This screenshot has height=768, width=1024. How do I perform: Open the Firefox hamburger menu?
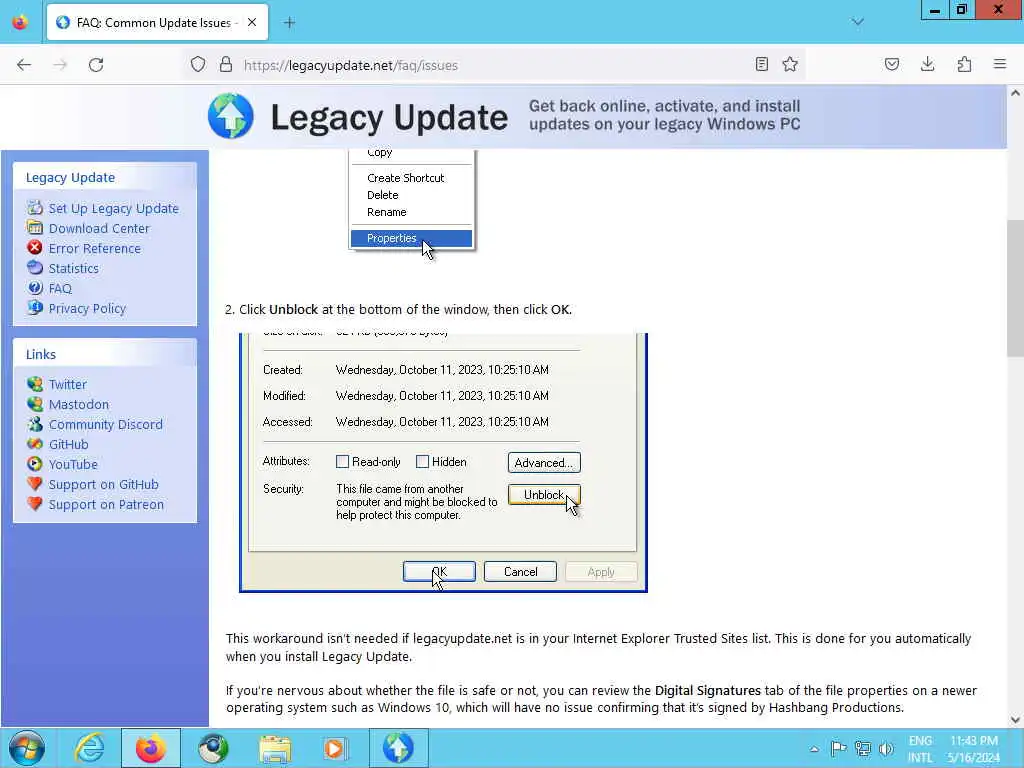[x=1000, y=64]
